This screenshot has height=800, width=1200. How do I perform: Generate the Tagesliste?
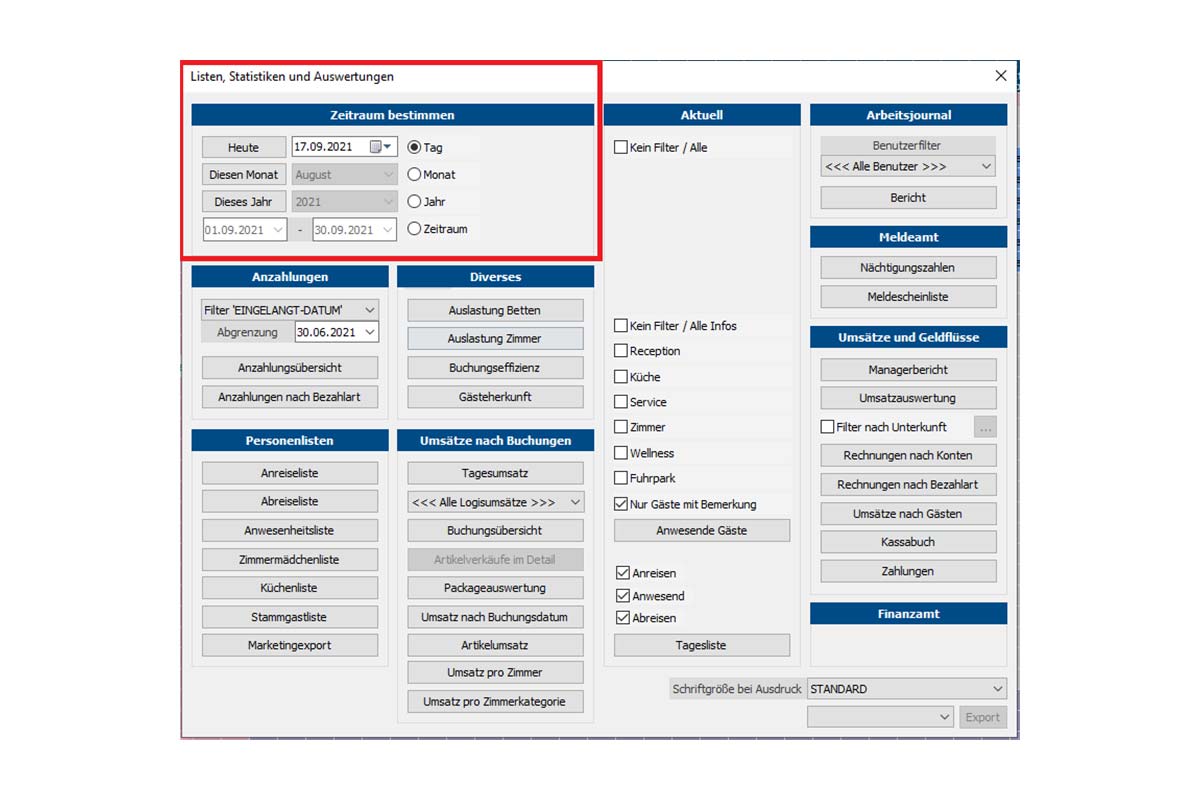[x=701, y=645]
